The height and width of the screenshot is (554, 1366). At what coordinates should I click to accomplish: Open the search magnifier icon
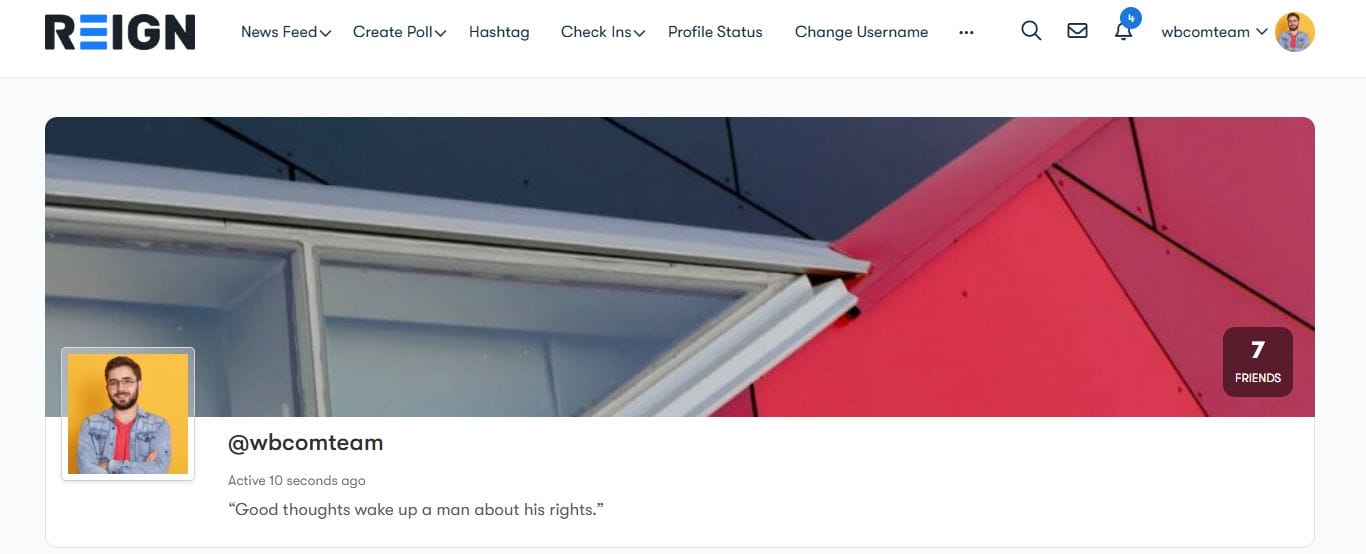pyautogui.click(x=1031, y=31)
